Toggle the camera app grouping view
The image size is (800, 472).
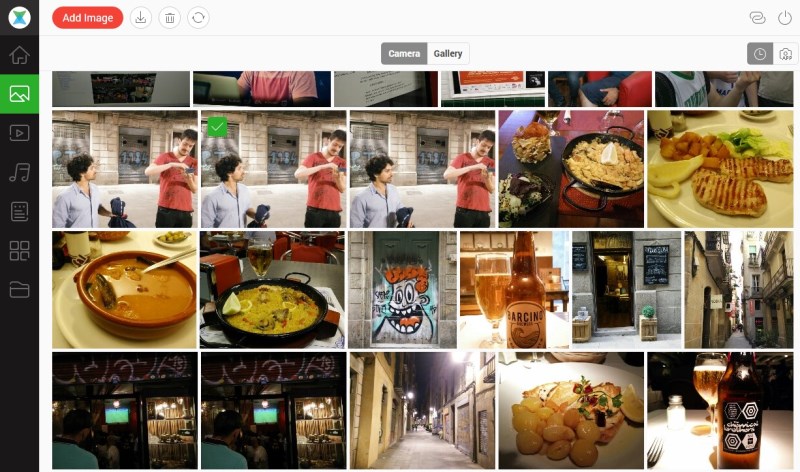(x=785, y=54)
